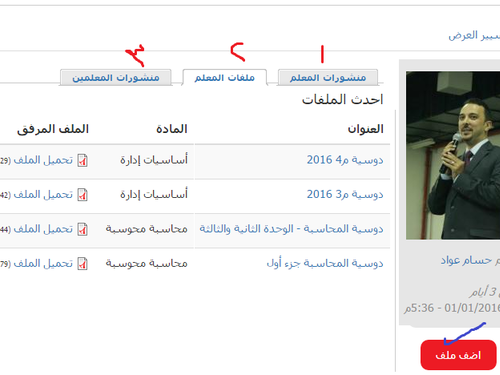Open the منشورات المعلمين tab
The image size is (500, 375).
point(116,78)
